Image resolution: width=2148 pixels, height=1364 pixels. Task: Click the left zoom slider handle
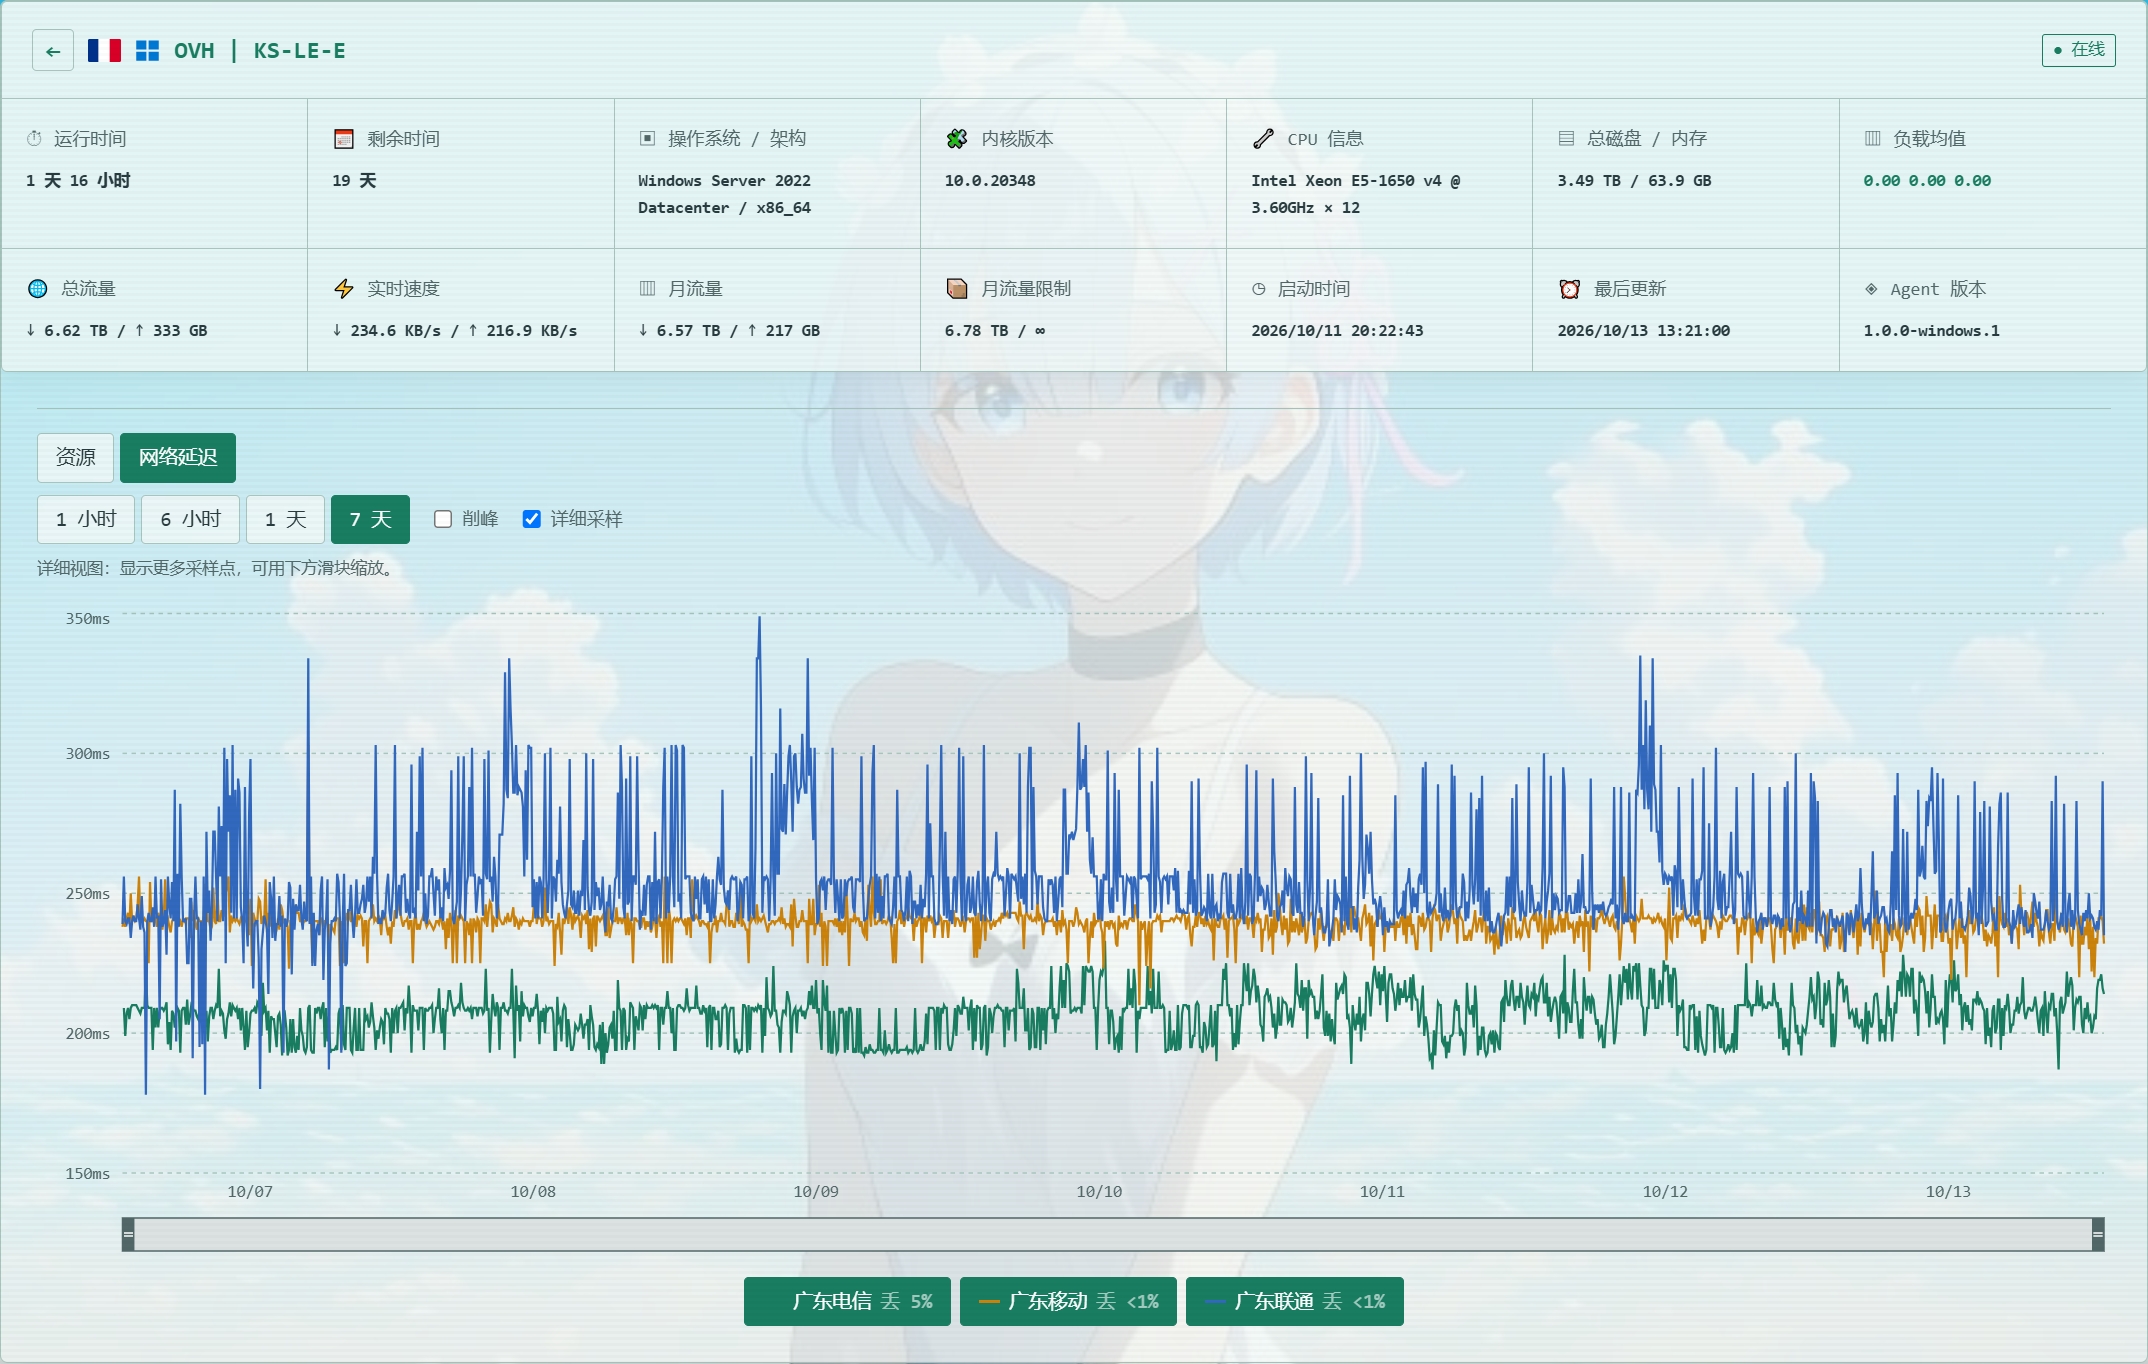tap(128, 1235)
